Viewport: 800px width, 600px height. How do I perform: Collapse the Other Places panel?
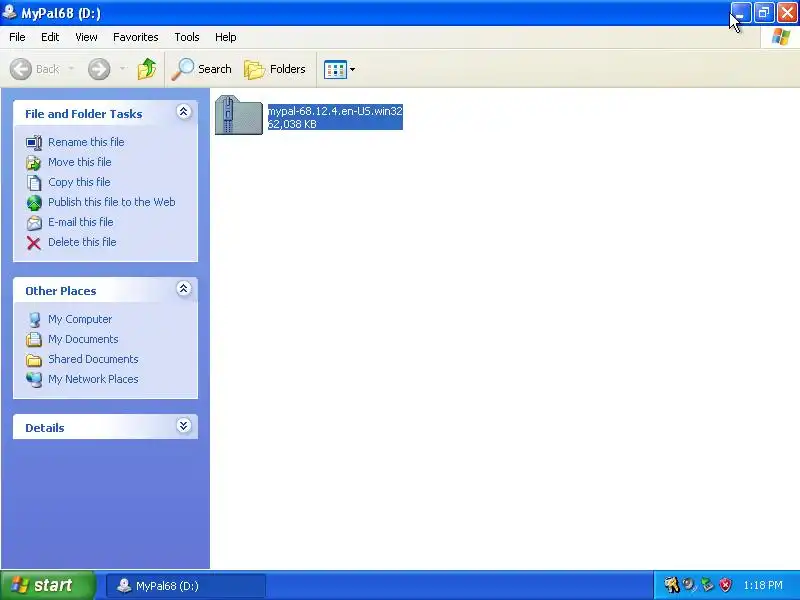184,289
